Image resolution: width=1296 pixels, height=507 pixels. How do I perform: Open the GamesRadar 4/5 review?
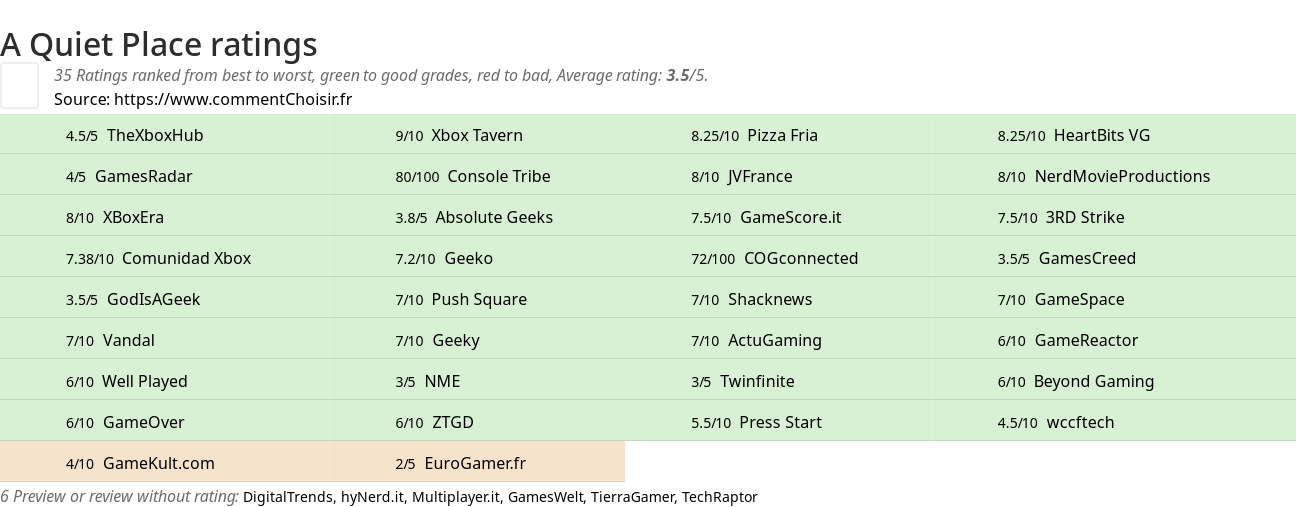165,176
